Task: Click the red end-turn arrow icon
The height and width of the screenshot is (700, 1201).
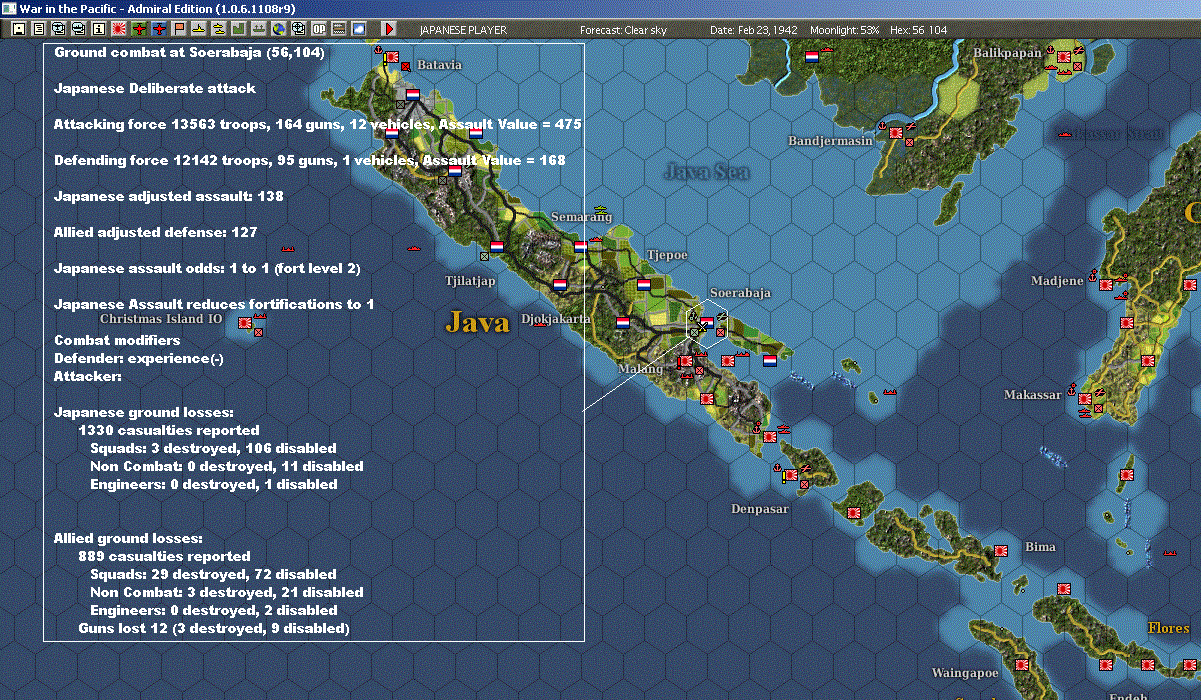Action: 389,29
